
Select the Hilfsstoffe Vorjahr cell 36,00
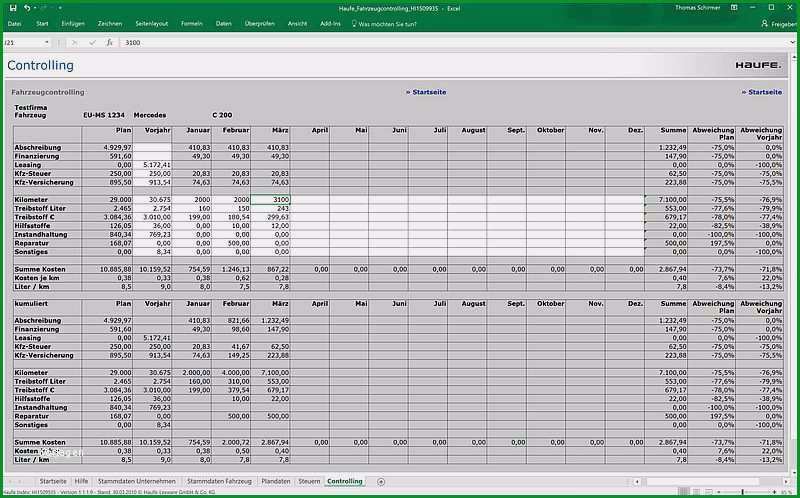click(152, 226)
